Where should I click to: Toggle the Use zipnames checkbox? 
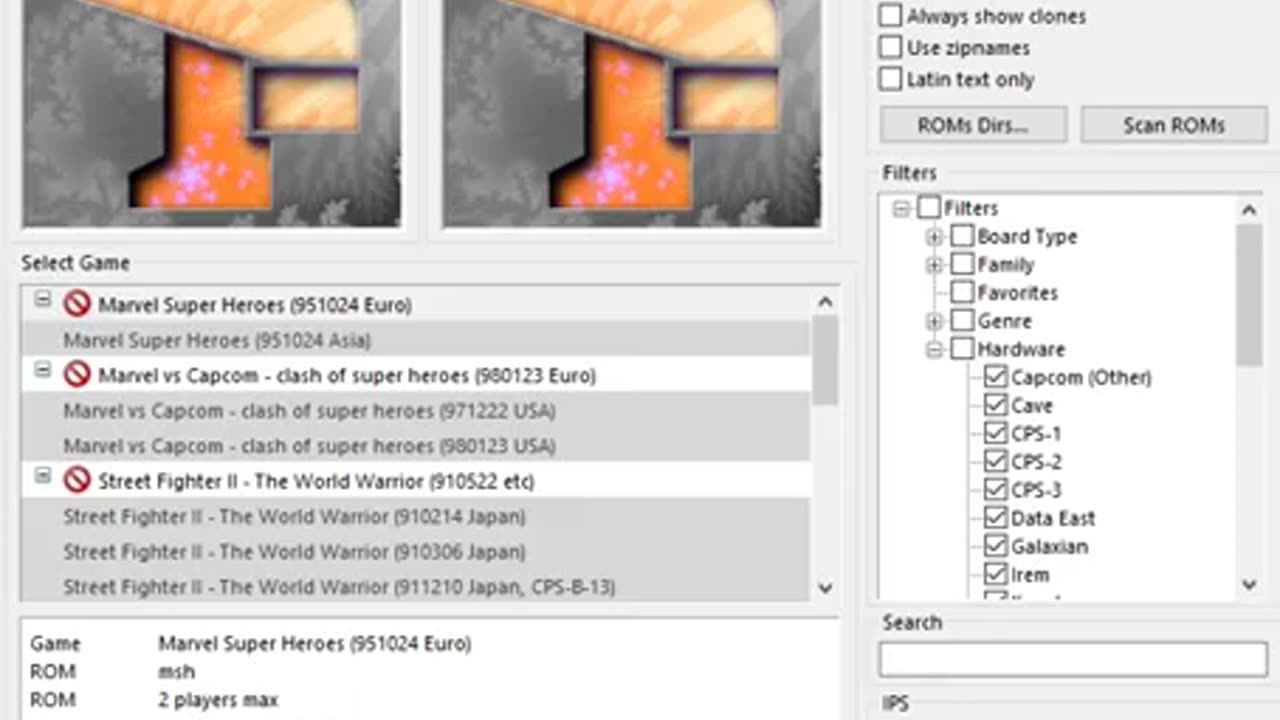point(890,47)
